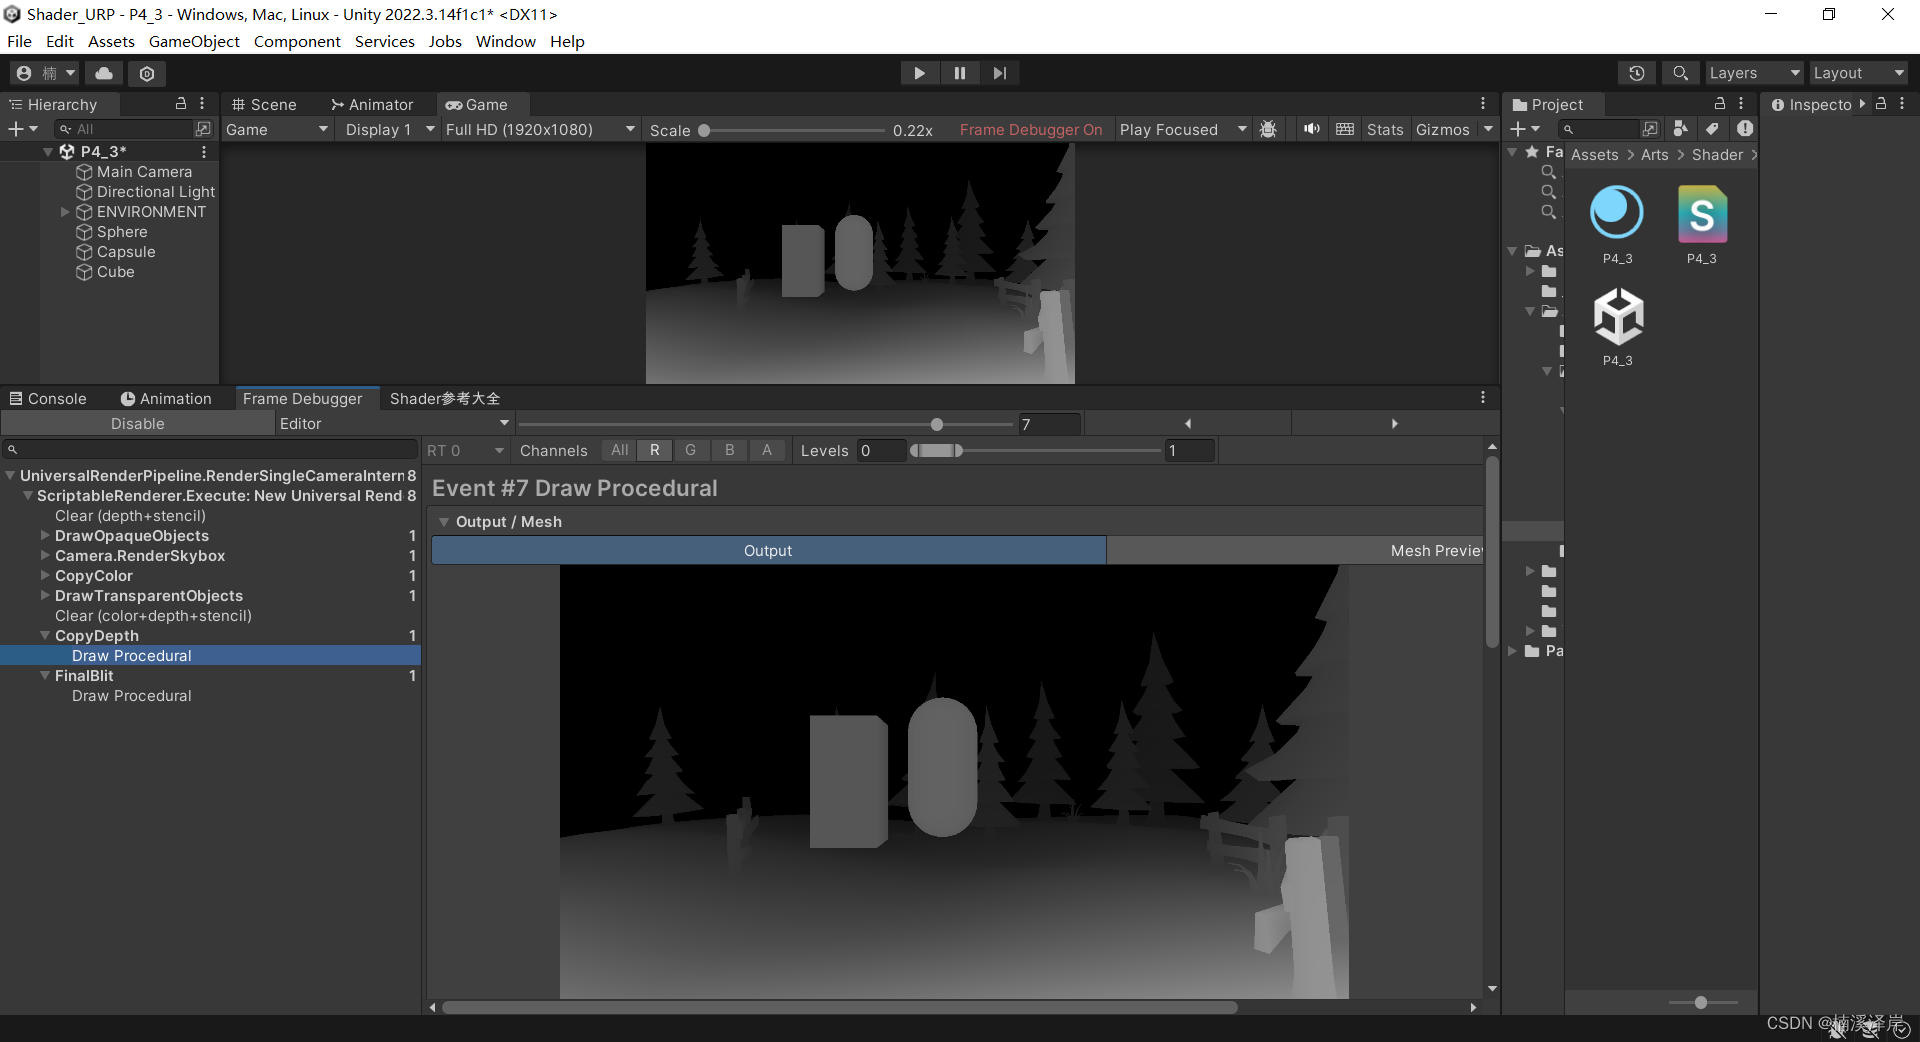Click Disable in the Frame Debugger

point(138,424)
